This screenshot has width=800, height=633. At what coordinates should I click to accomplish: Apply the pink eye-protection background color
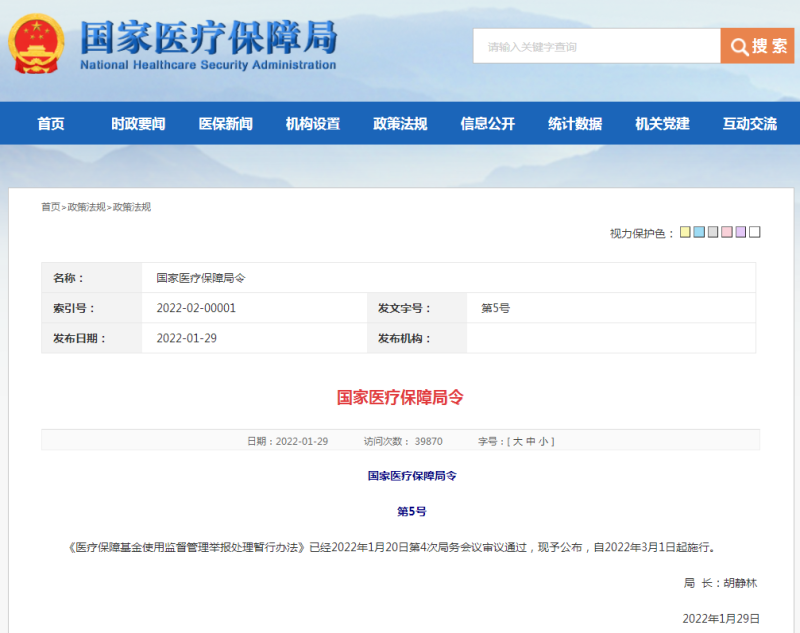(x=727, y=232)
